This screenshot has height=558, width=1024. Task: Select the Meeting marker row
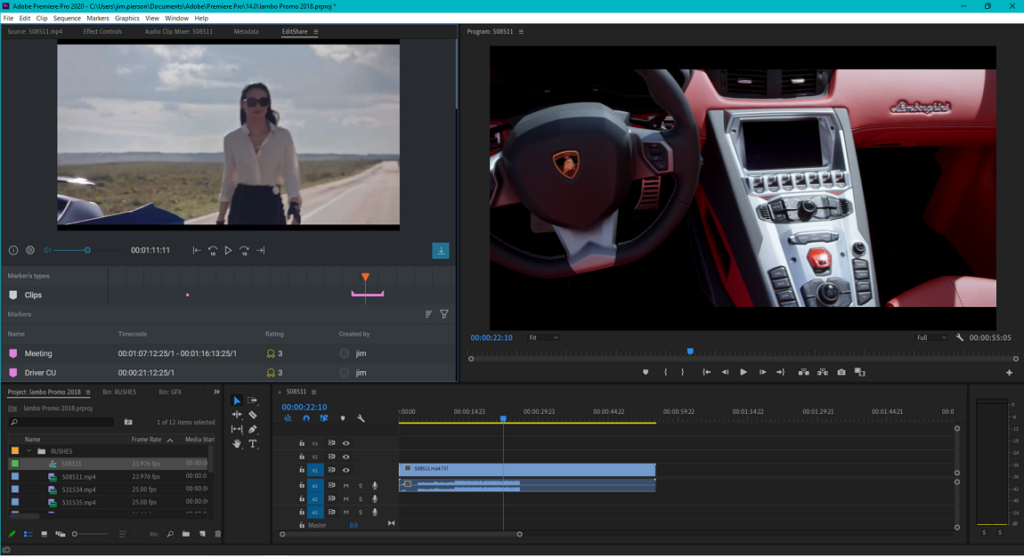229,353
